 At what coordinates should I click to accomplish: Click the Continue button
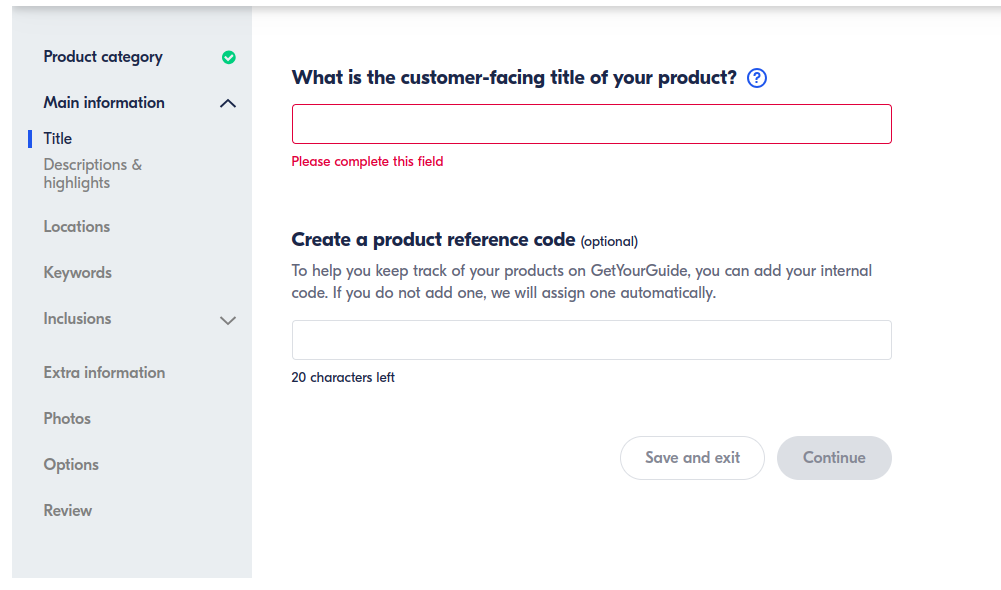click(834, 458)
